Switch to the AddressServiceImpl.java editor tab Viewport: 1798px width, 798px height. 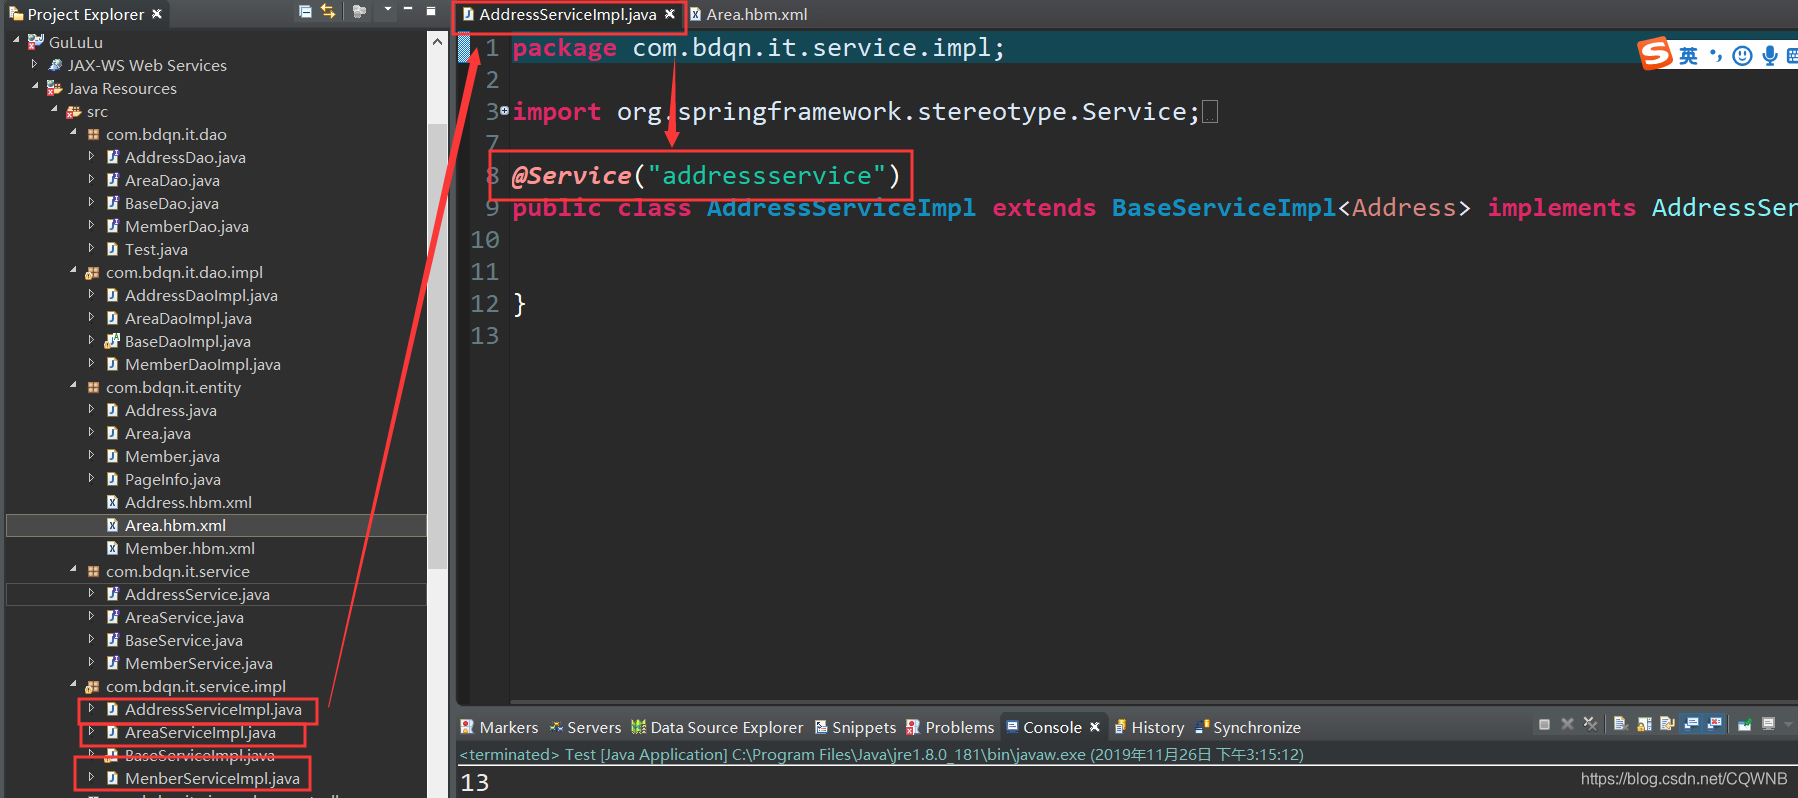[567, 14]
